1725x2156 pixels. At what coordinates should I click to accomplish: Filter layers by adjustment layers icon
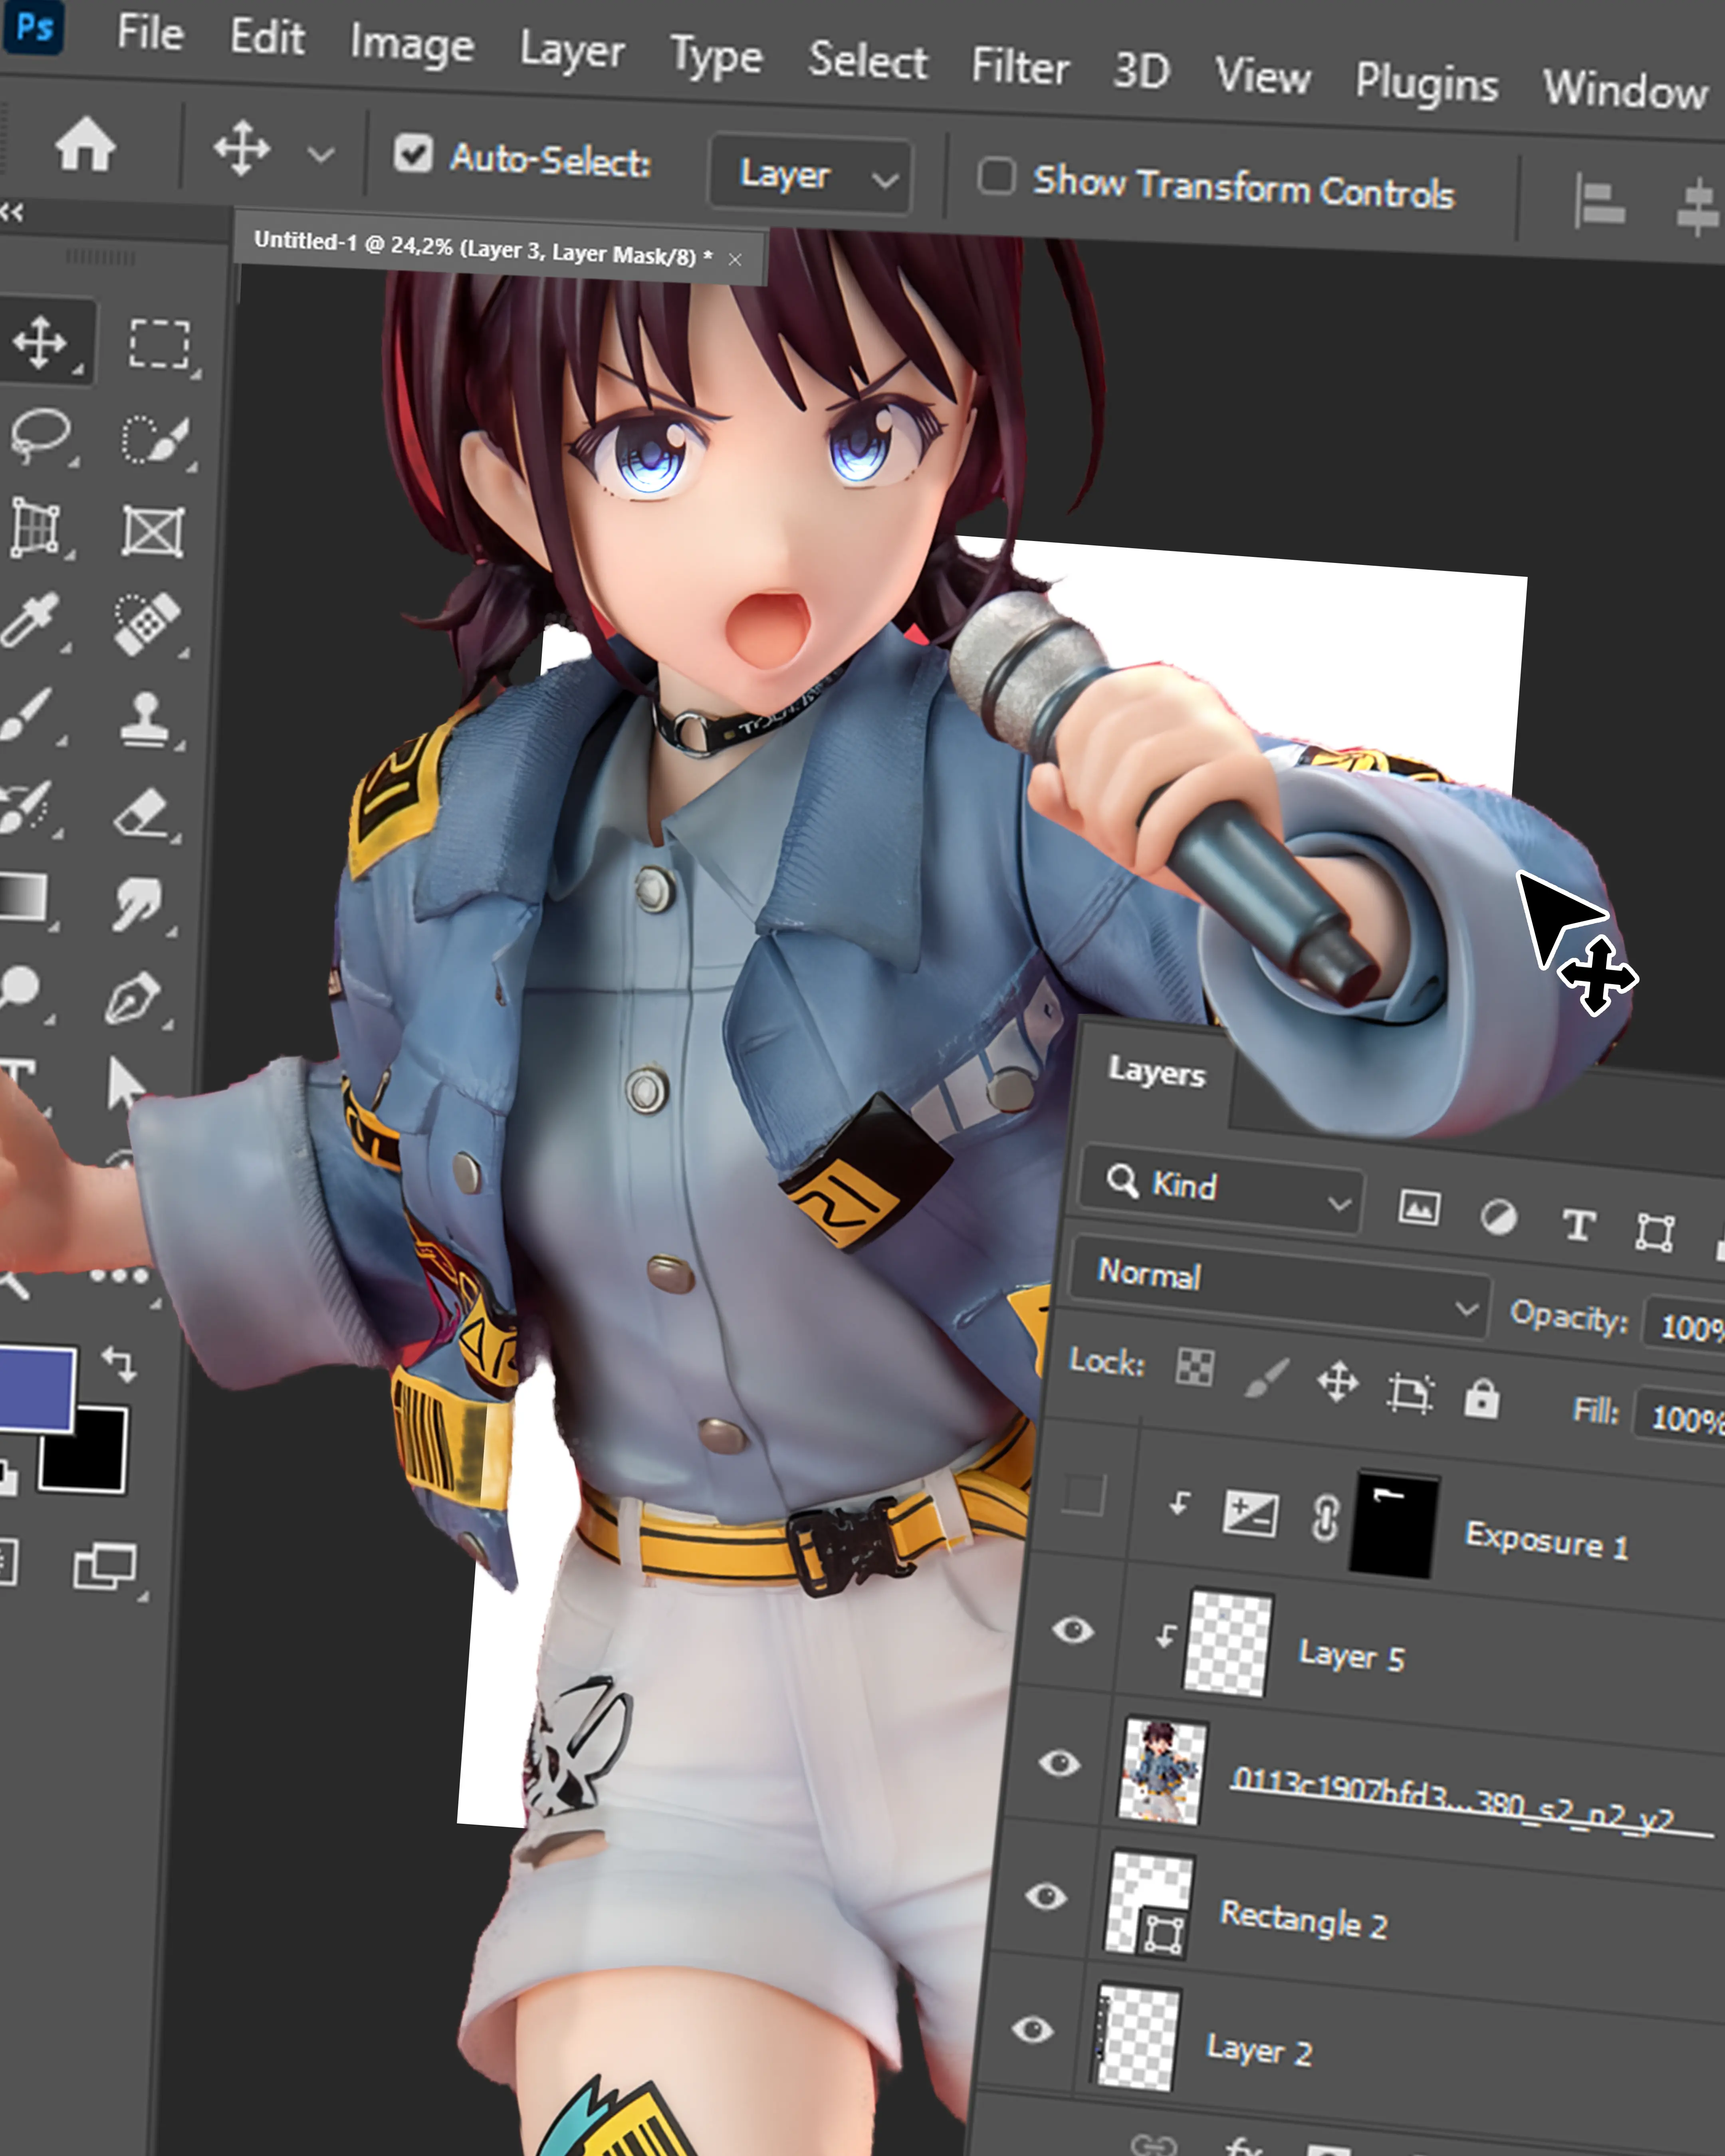coord(1498,1217)
